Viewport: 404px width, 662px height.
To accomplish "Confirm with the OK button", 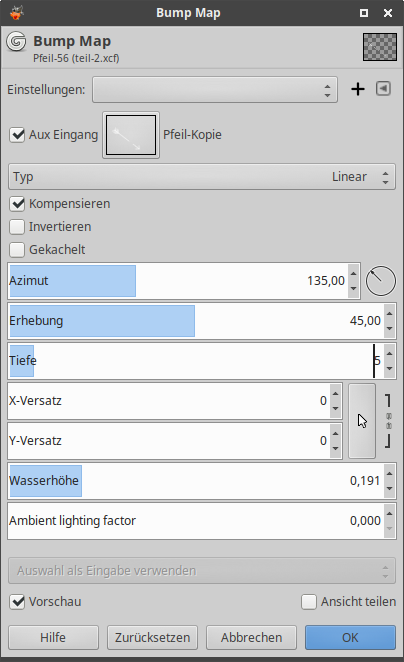I will tap(350, 637).
